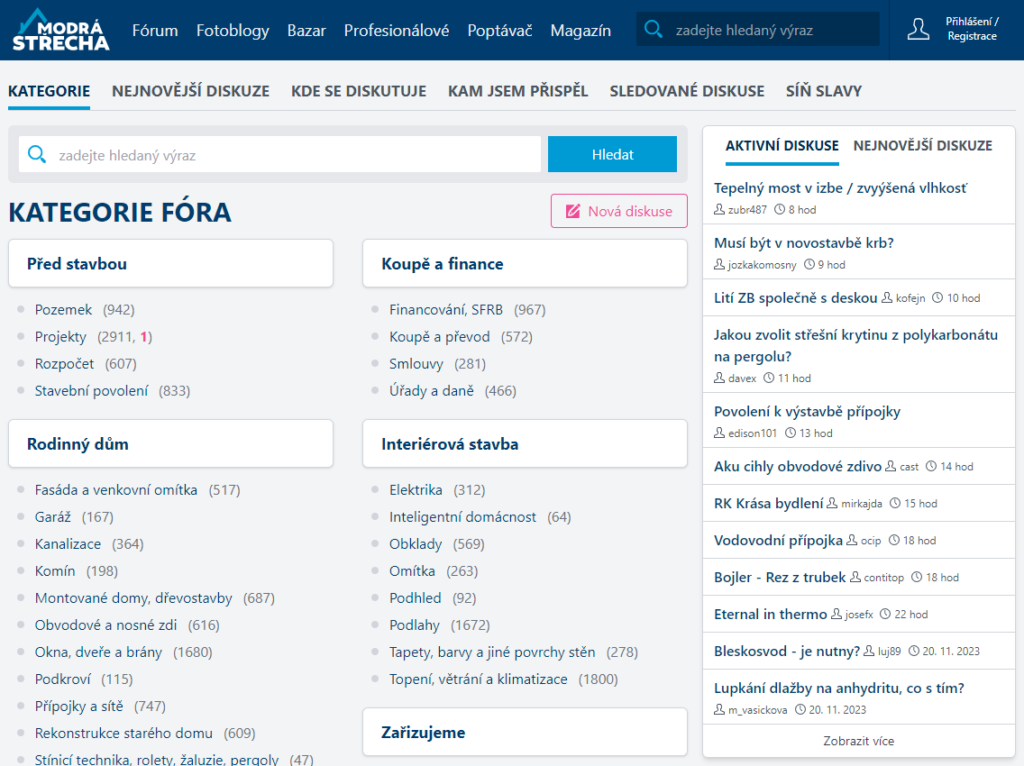The width and height of the screenshot is (1024, 766).
Task: Open Topení, větrání a klimatizace category
Action: point(478,679)
